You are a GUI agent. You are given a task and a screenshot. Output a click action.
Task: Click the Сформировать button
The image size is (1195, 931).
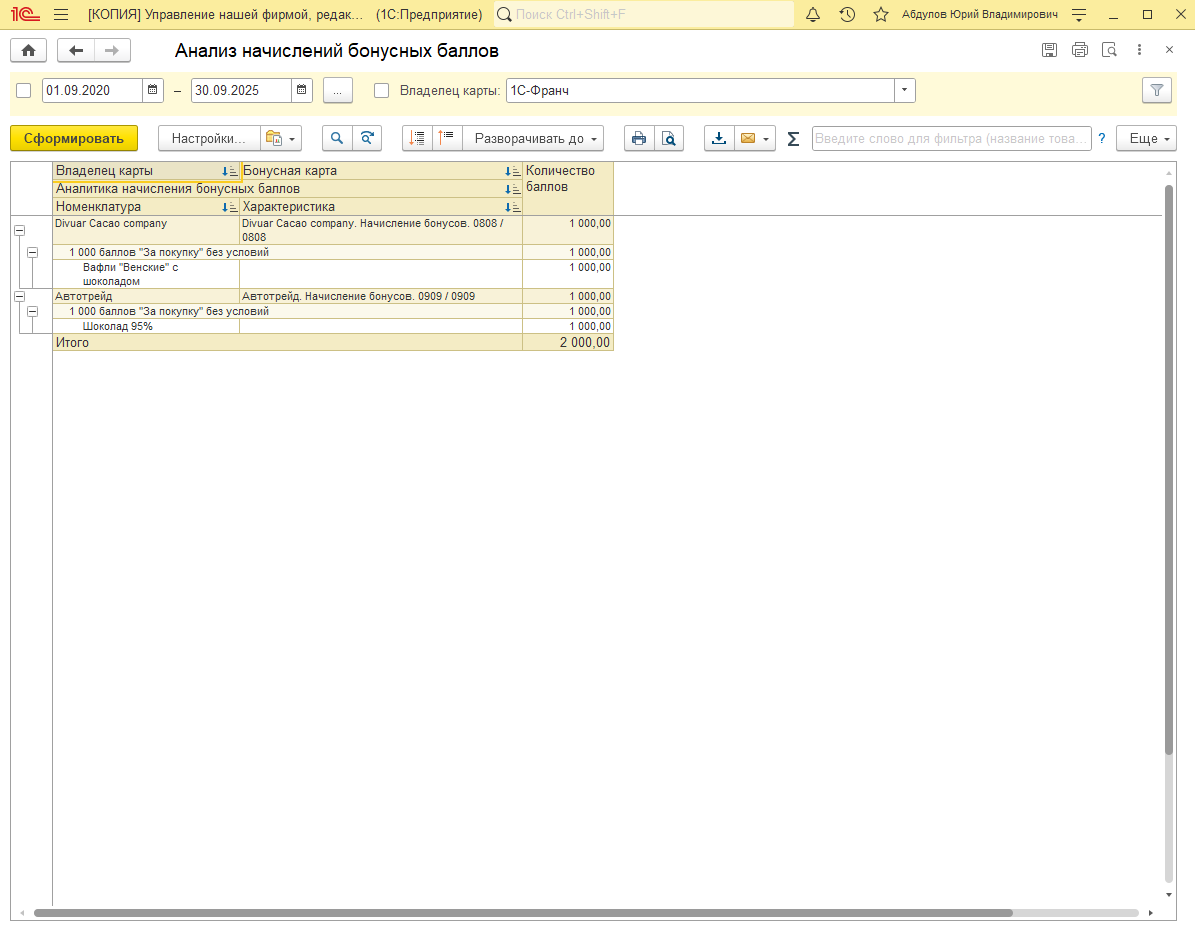pos(74,138)
